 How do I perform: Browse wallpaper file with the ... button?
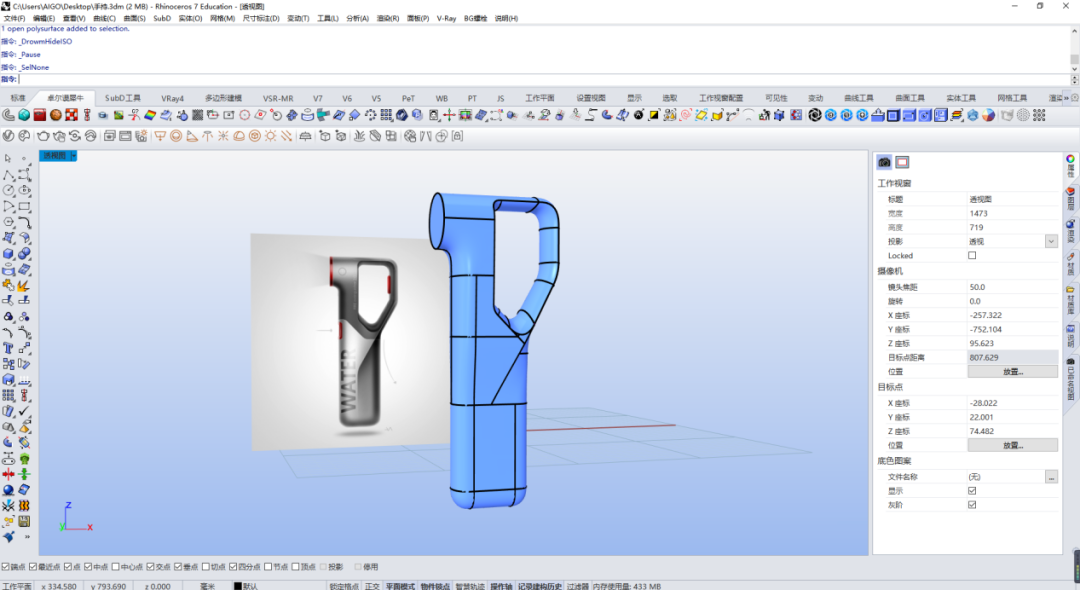pyautogui.click(x=1051, y=476)
